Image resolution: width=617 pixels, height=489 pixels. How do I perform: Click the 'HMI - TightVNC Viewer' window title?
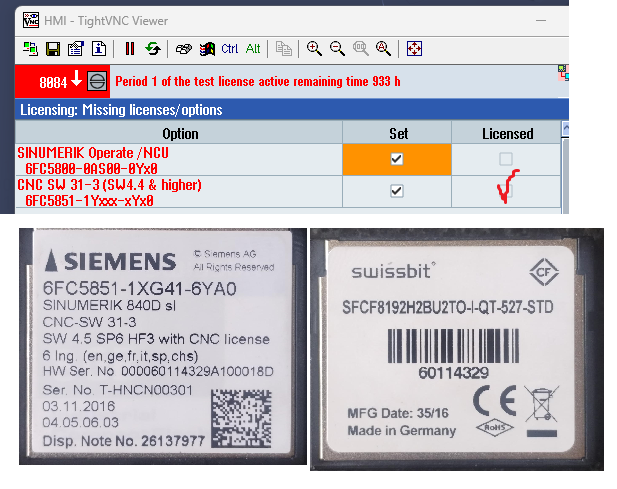(106, 20)
